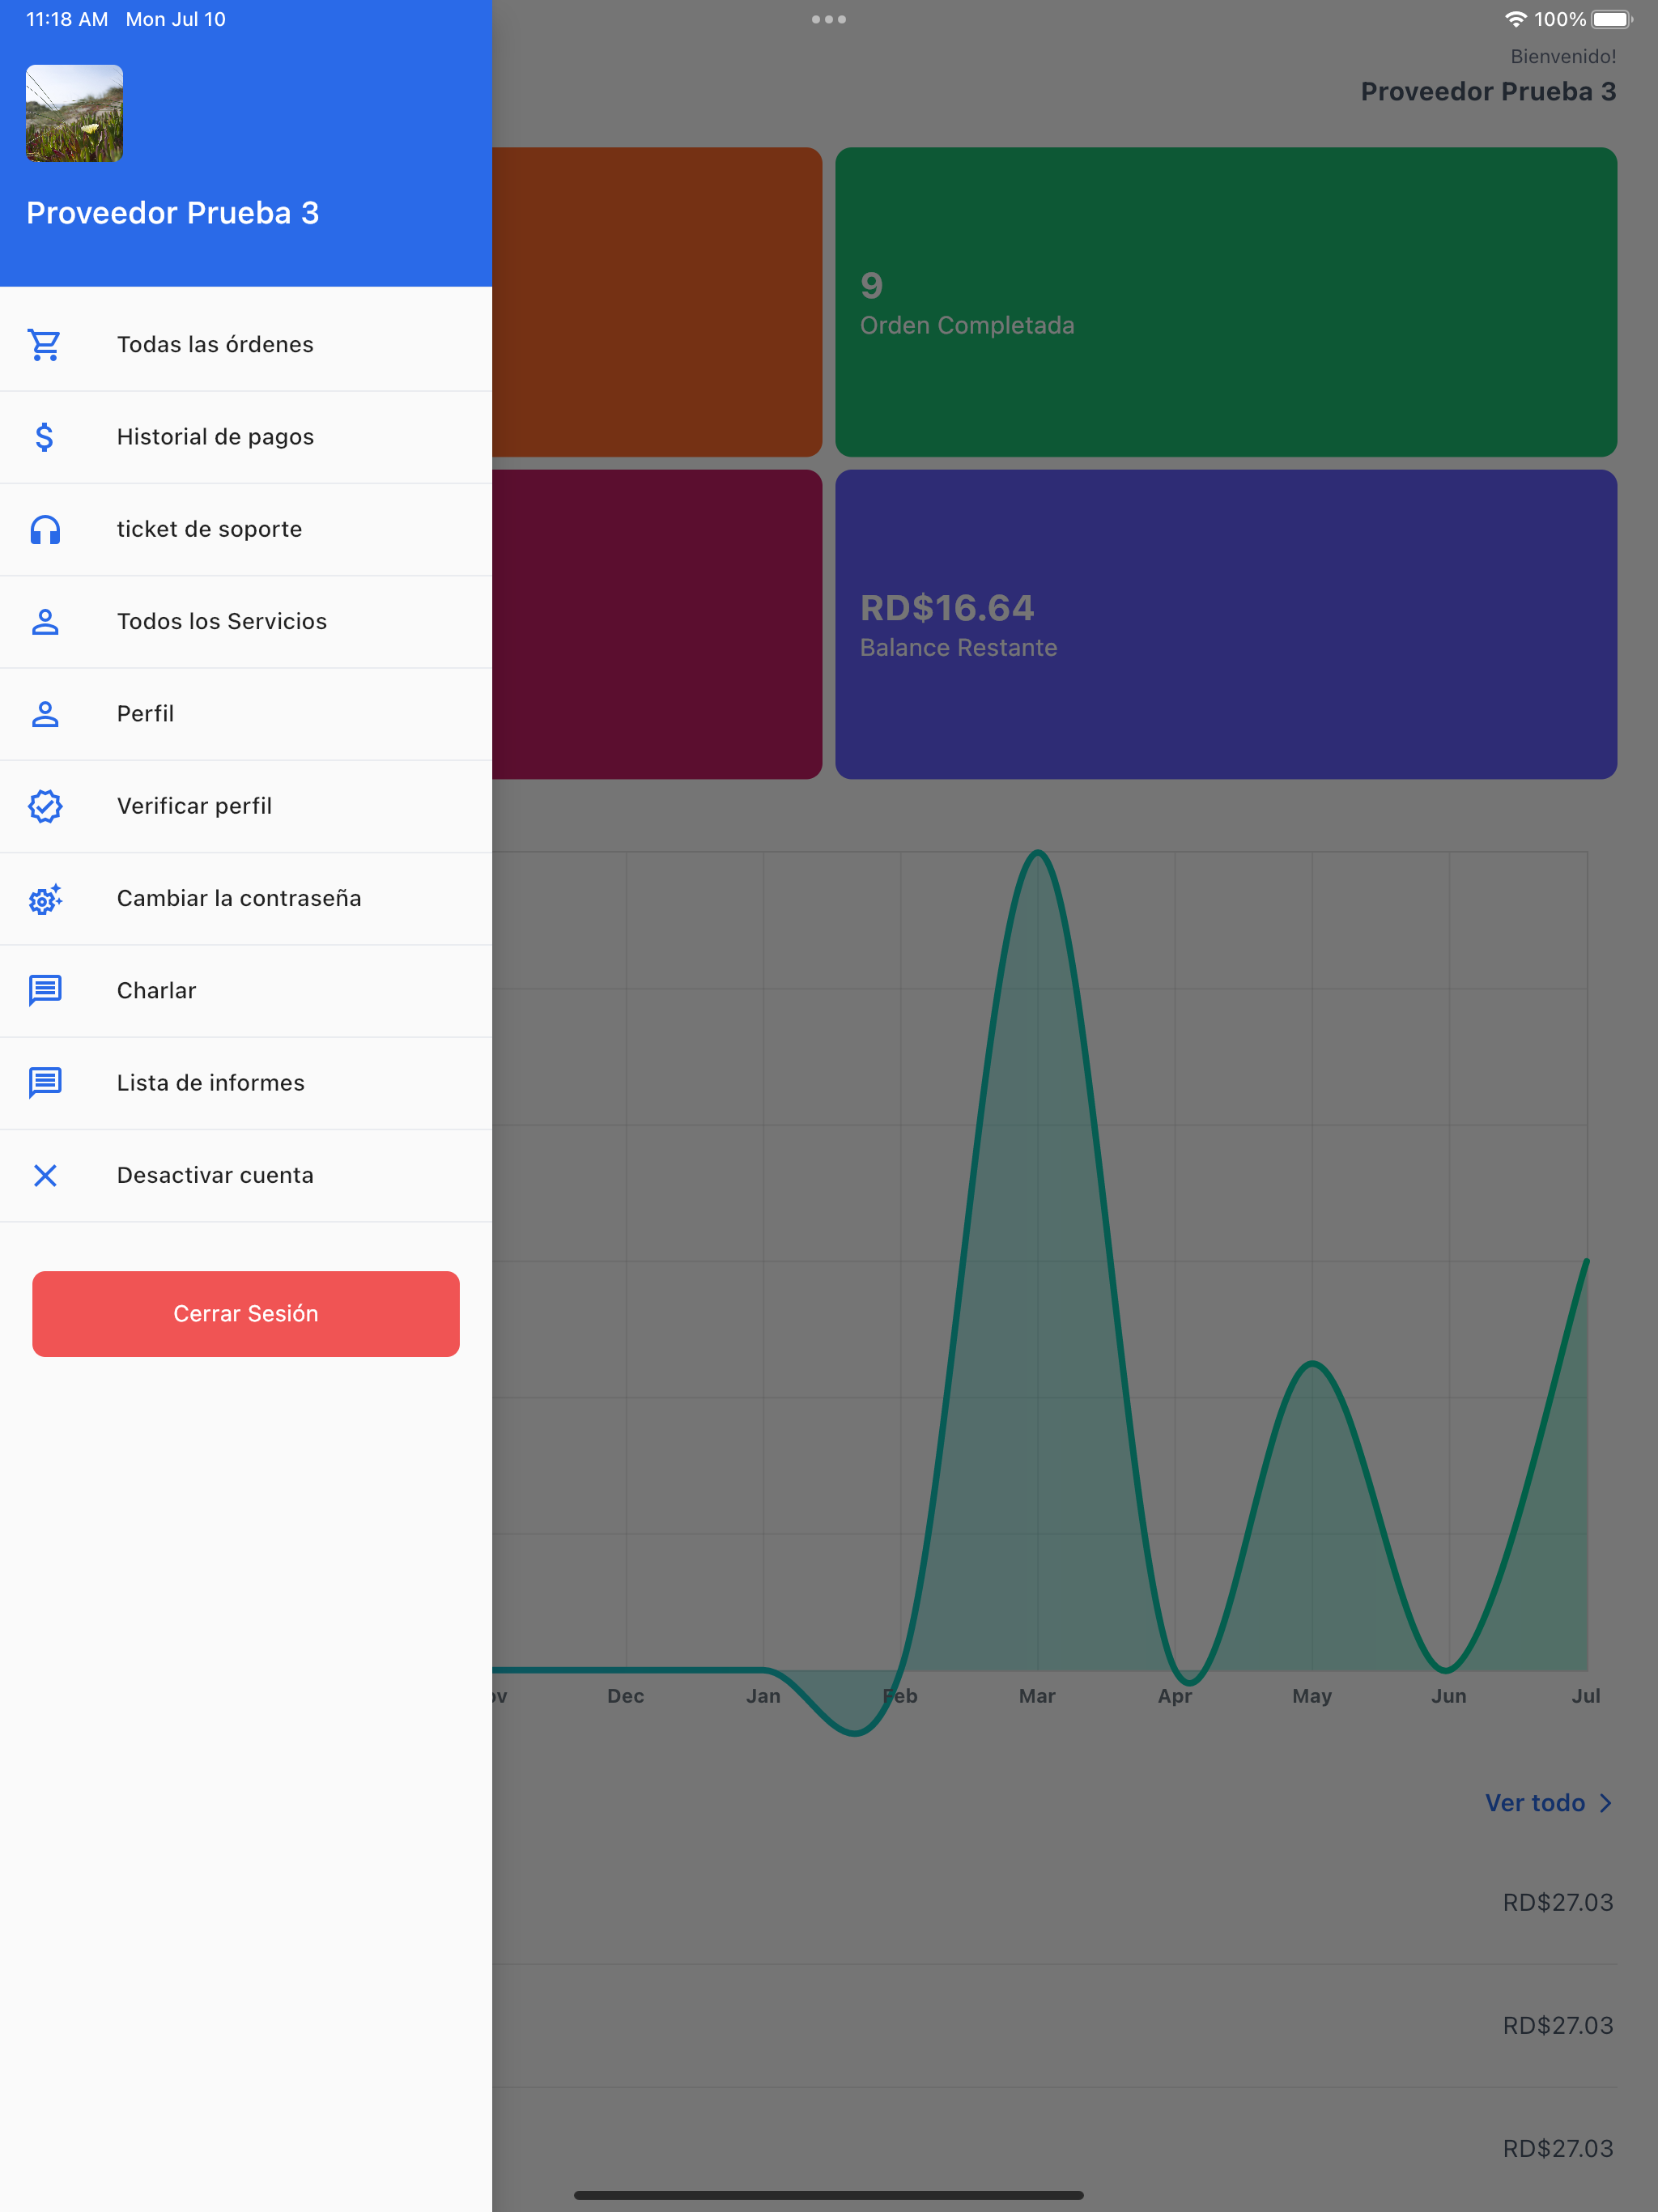Tap the maroon dashboard card
The image size is (1658, 2212).
(x=657, y=625)
